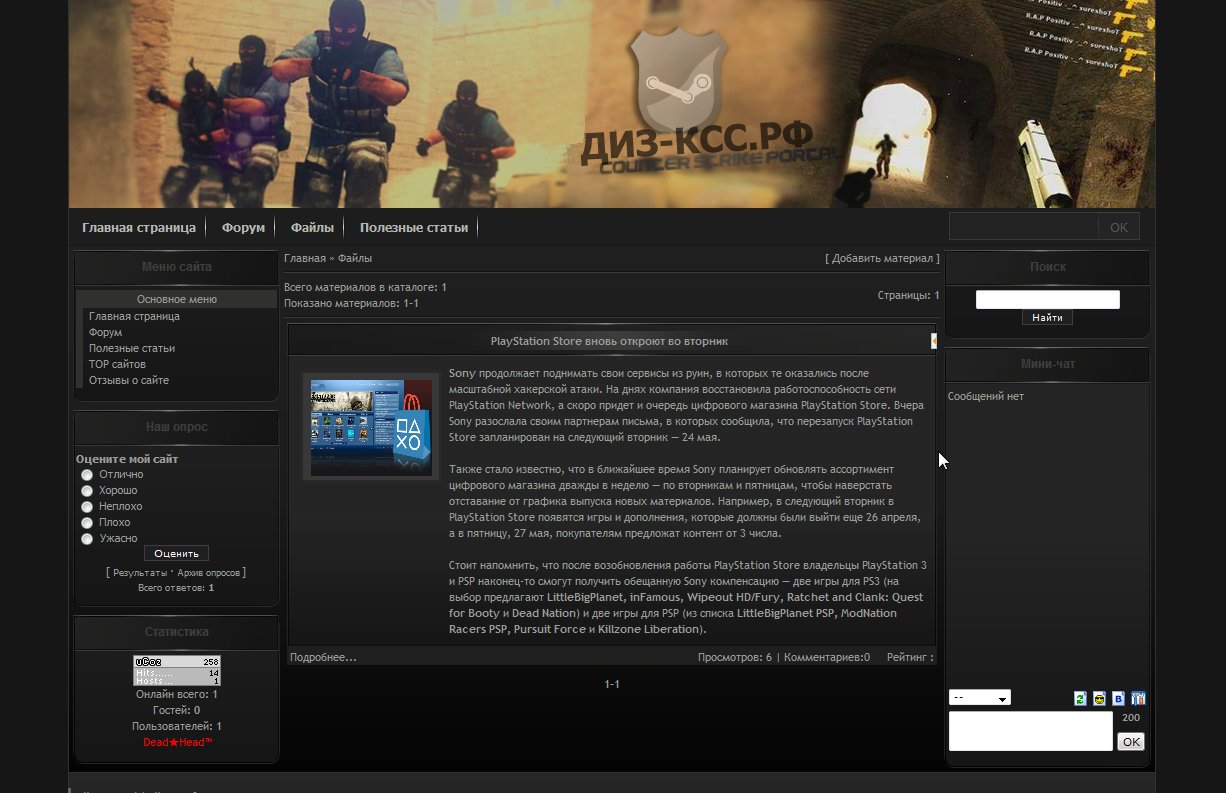Click the BB-codes icon in mini-chat

tap(1119, 698)
